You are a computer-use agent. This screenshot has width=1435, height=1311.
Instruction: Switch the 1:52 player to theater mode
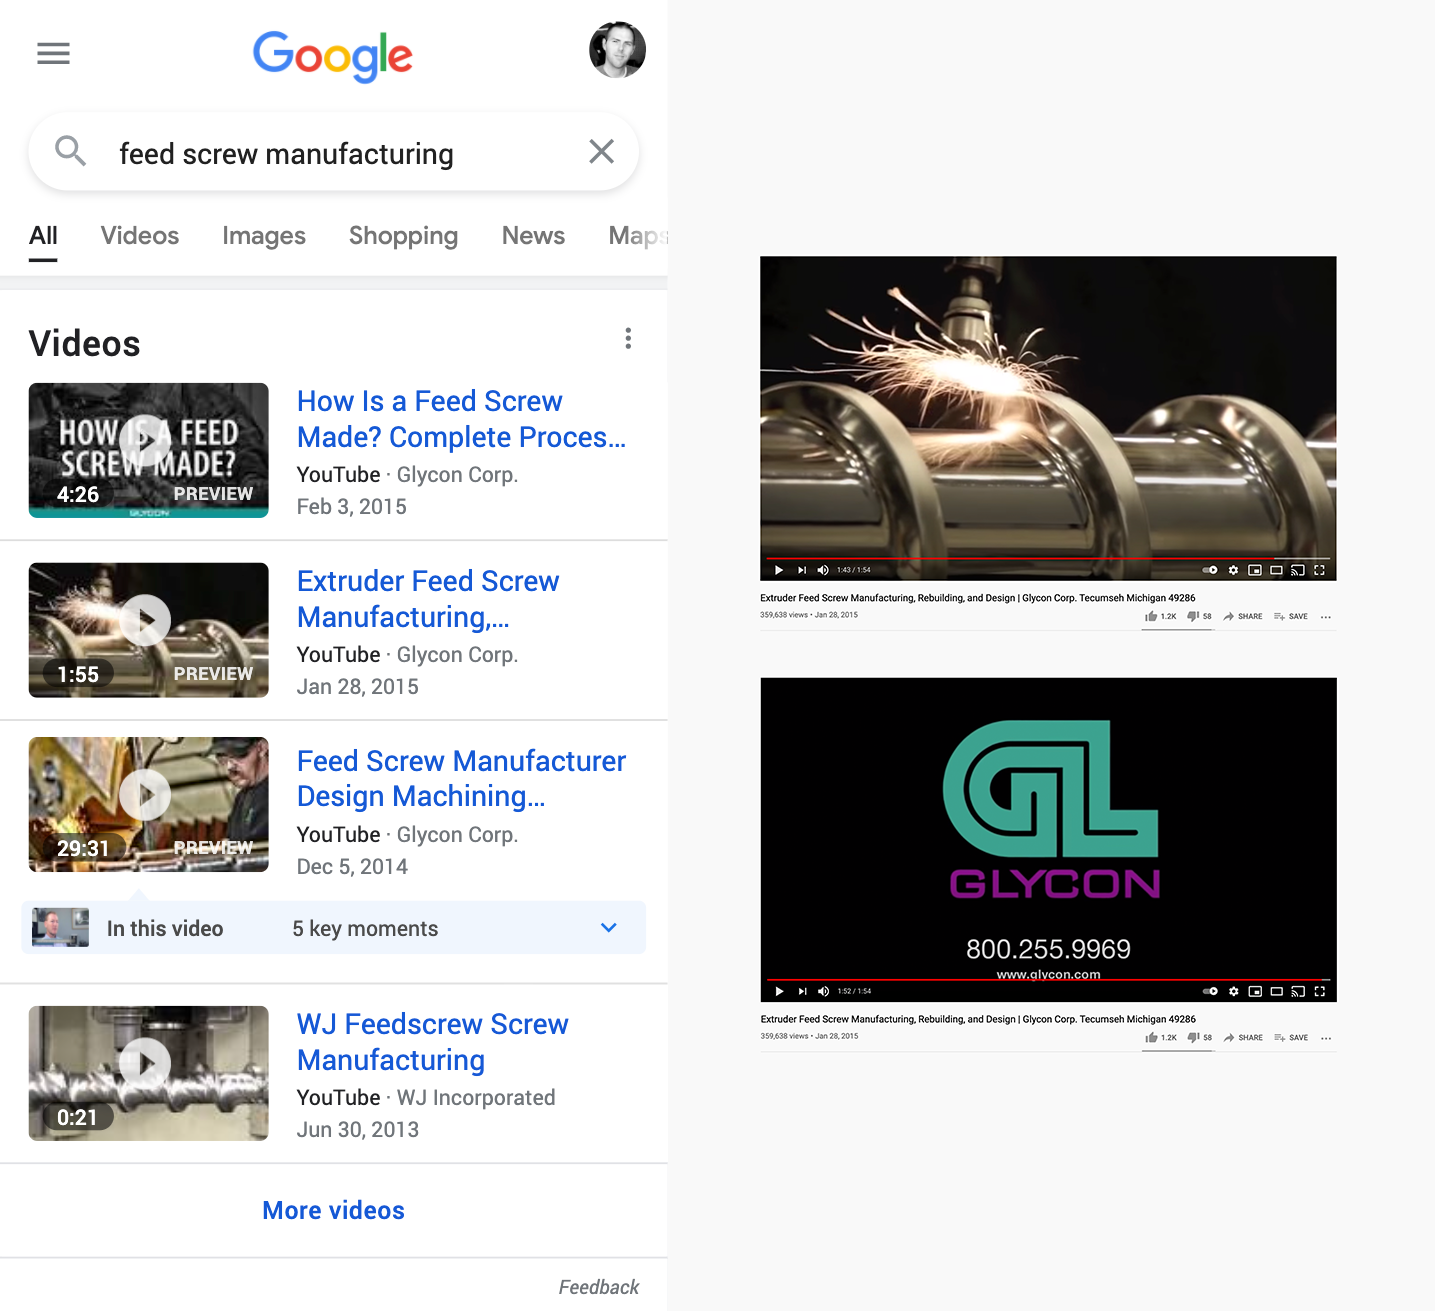(x=1276, y=991)
